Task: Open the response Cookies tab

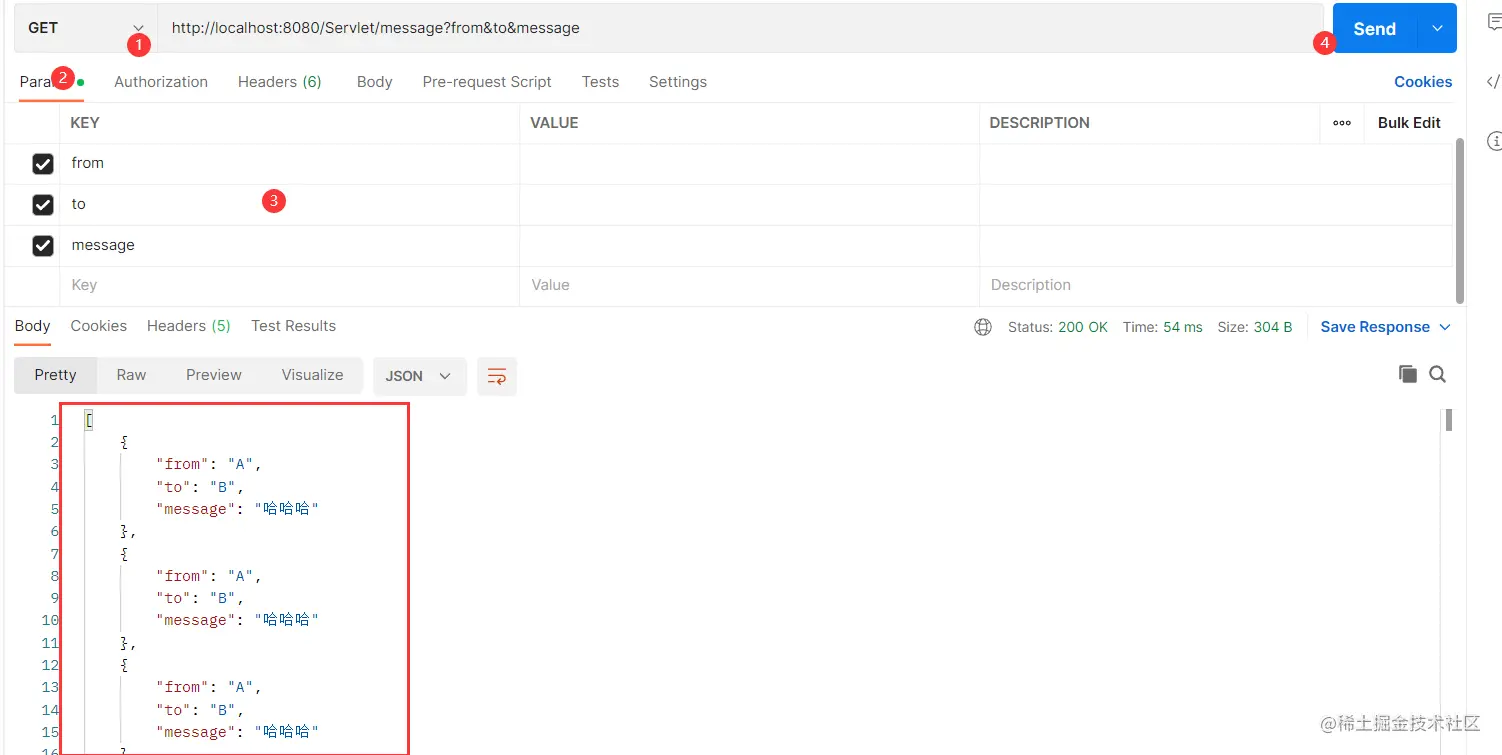Action: coord(99,326)
